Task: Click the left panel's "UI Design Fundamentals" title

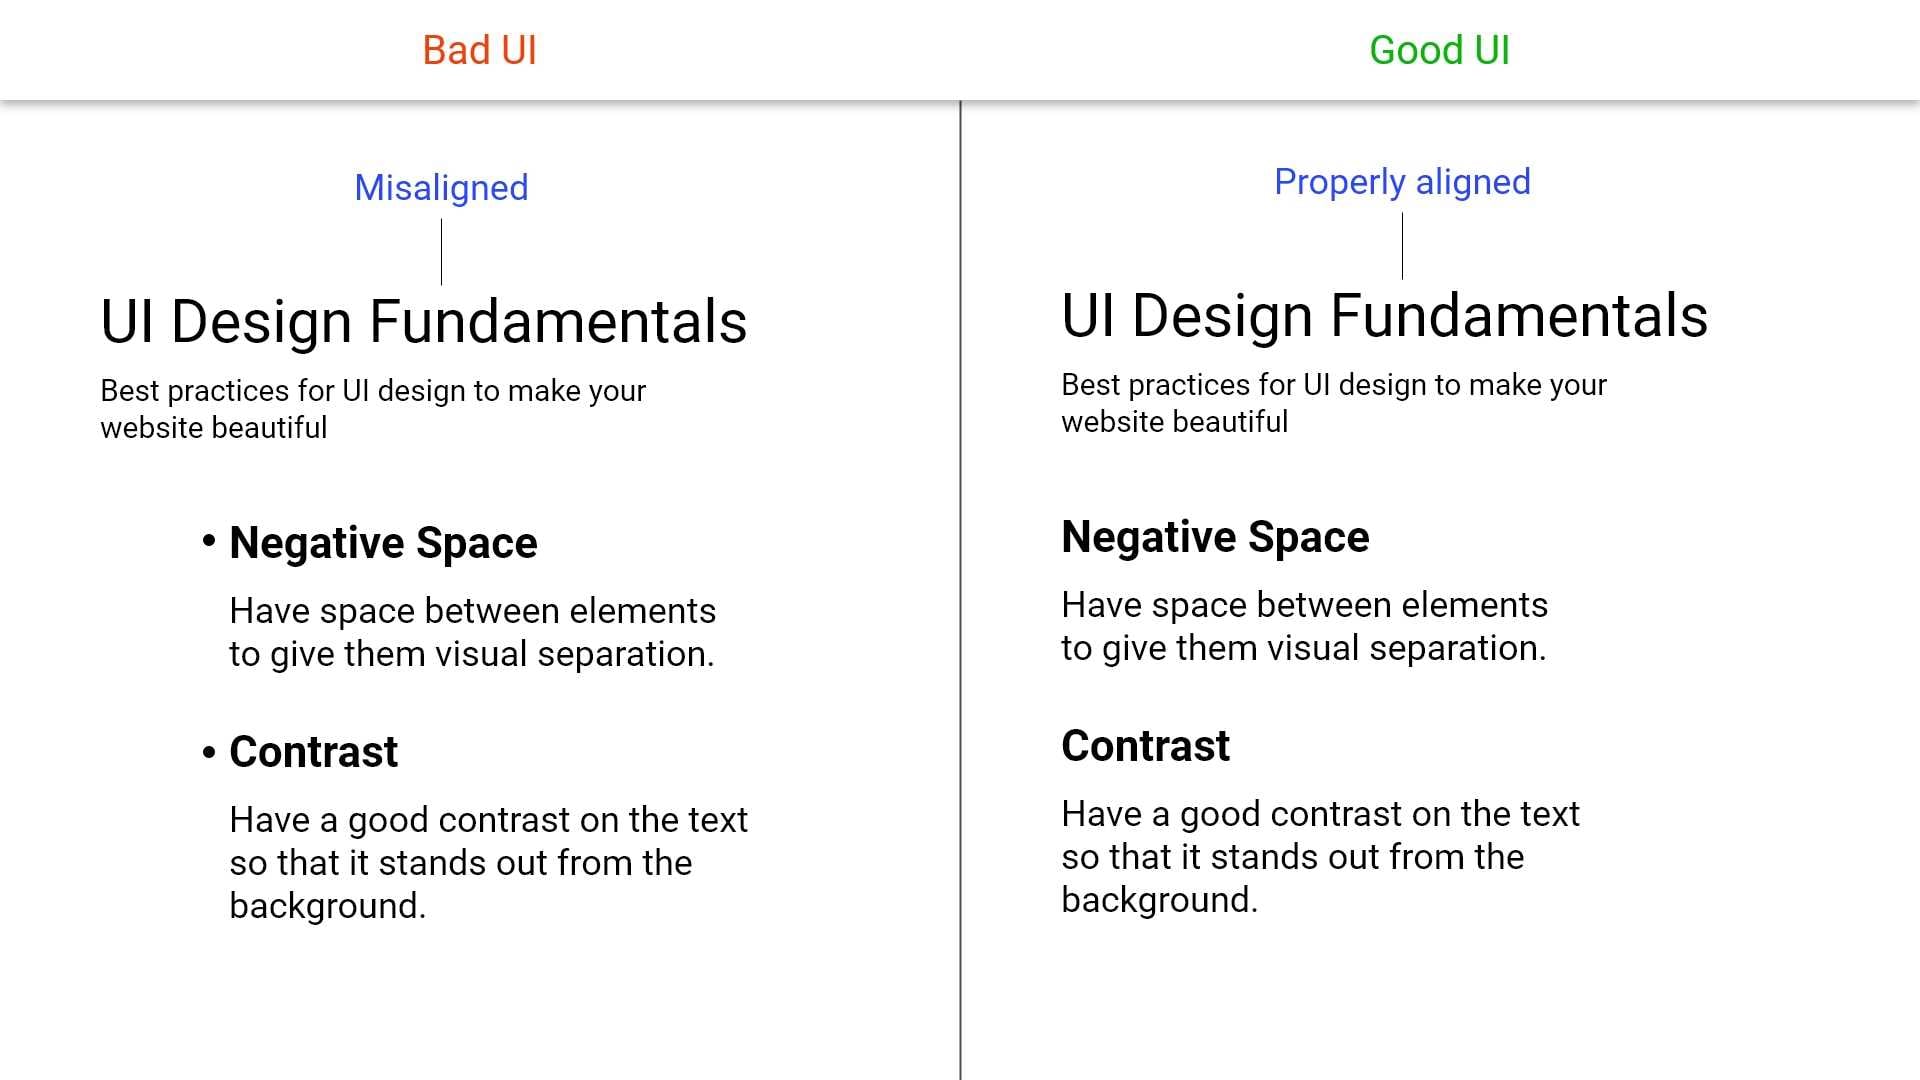Action: tap(424, 322)
